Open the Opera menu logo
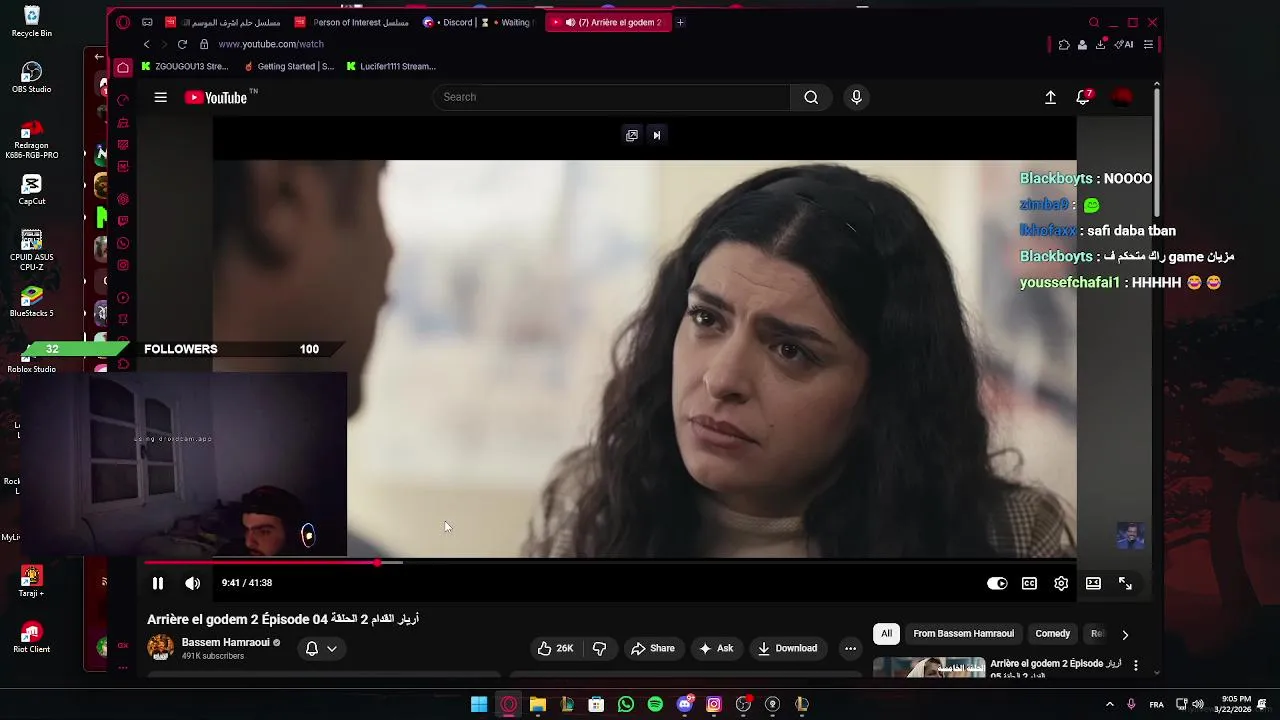This screenshot has width=1280, height=720. pos(123,22)
